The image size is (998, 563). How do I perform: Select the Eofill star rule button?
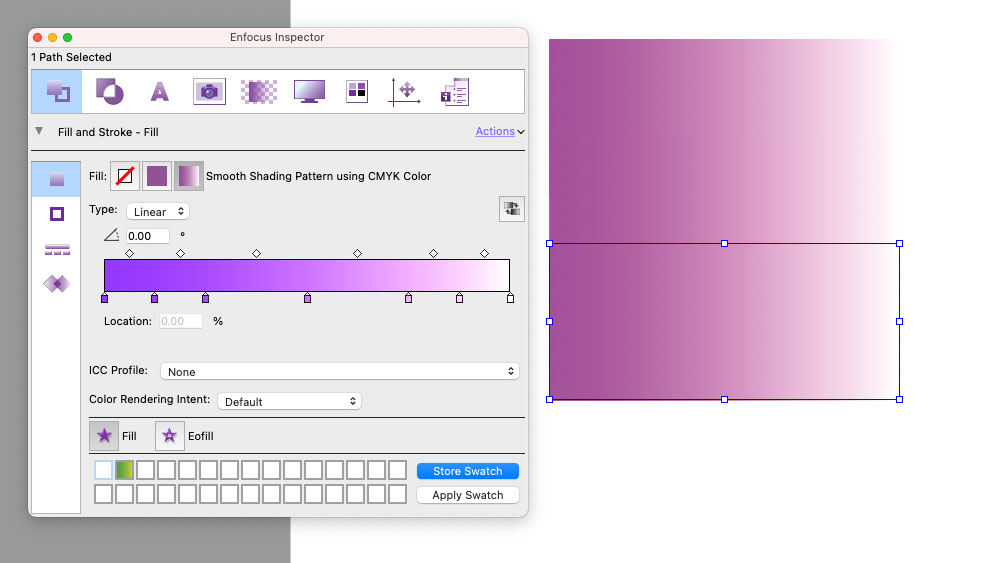(x=169, y=436)
